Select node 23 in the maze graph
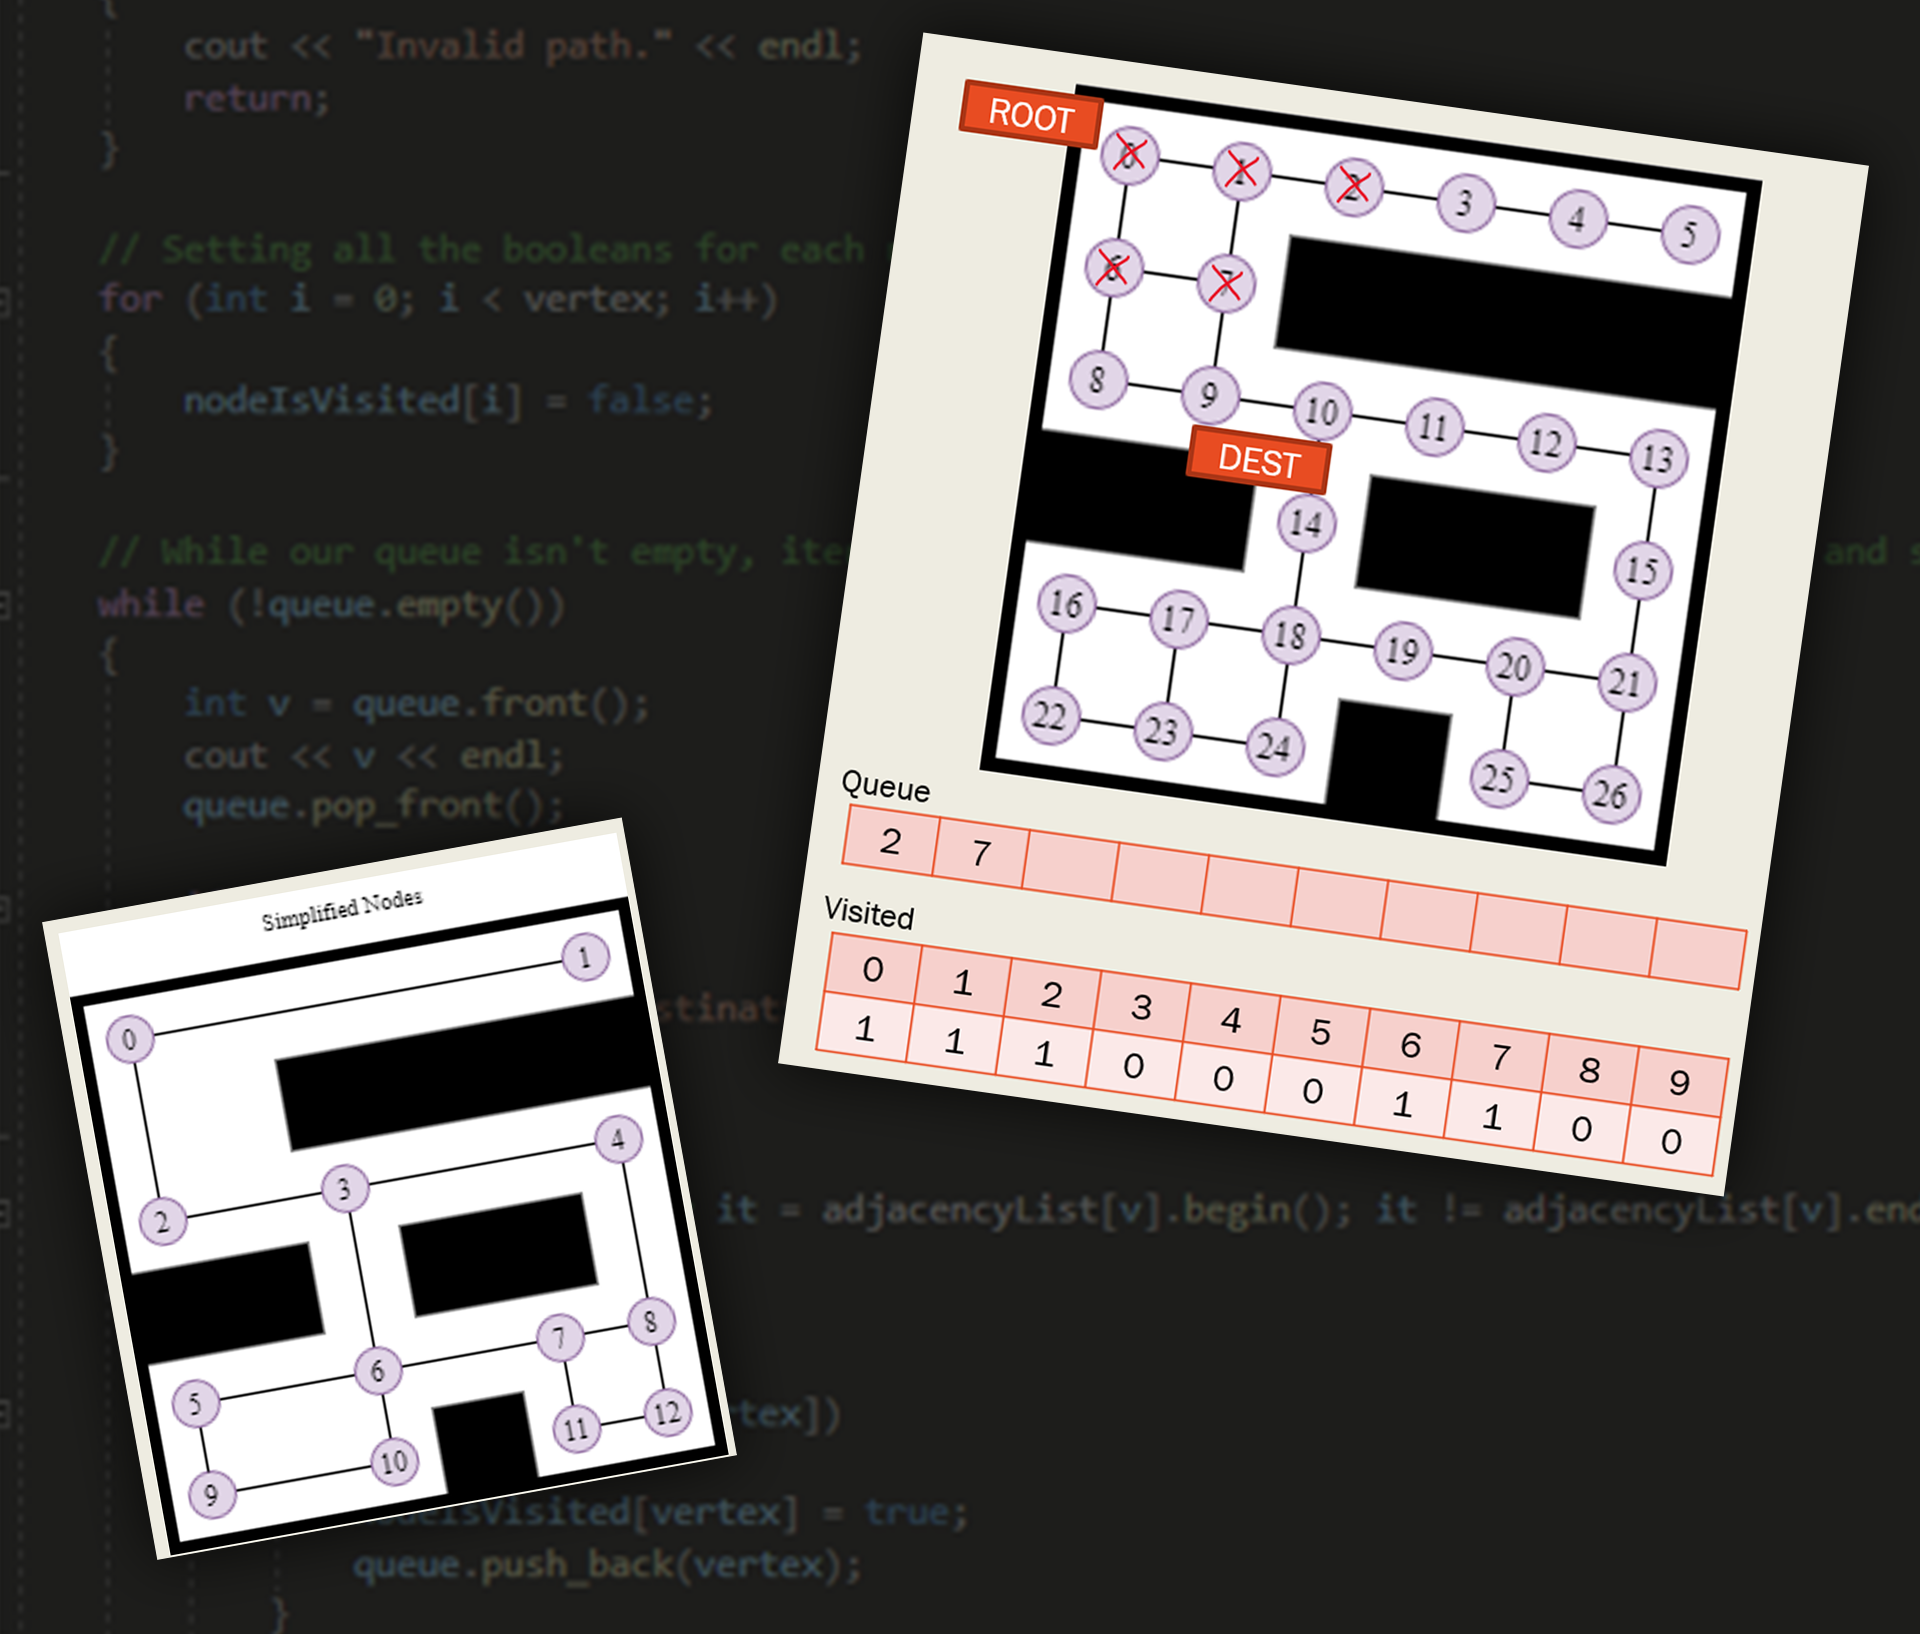 point(1162,732)
